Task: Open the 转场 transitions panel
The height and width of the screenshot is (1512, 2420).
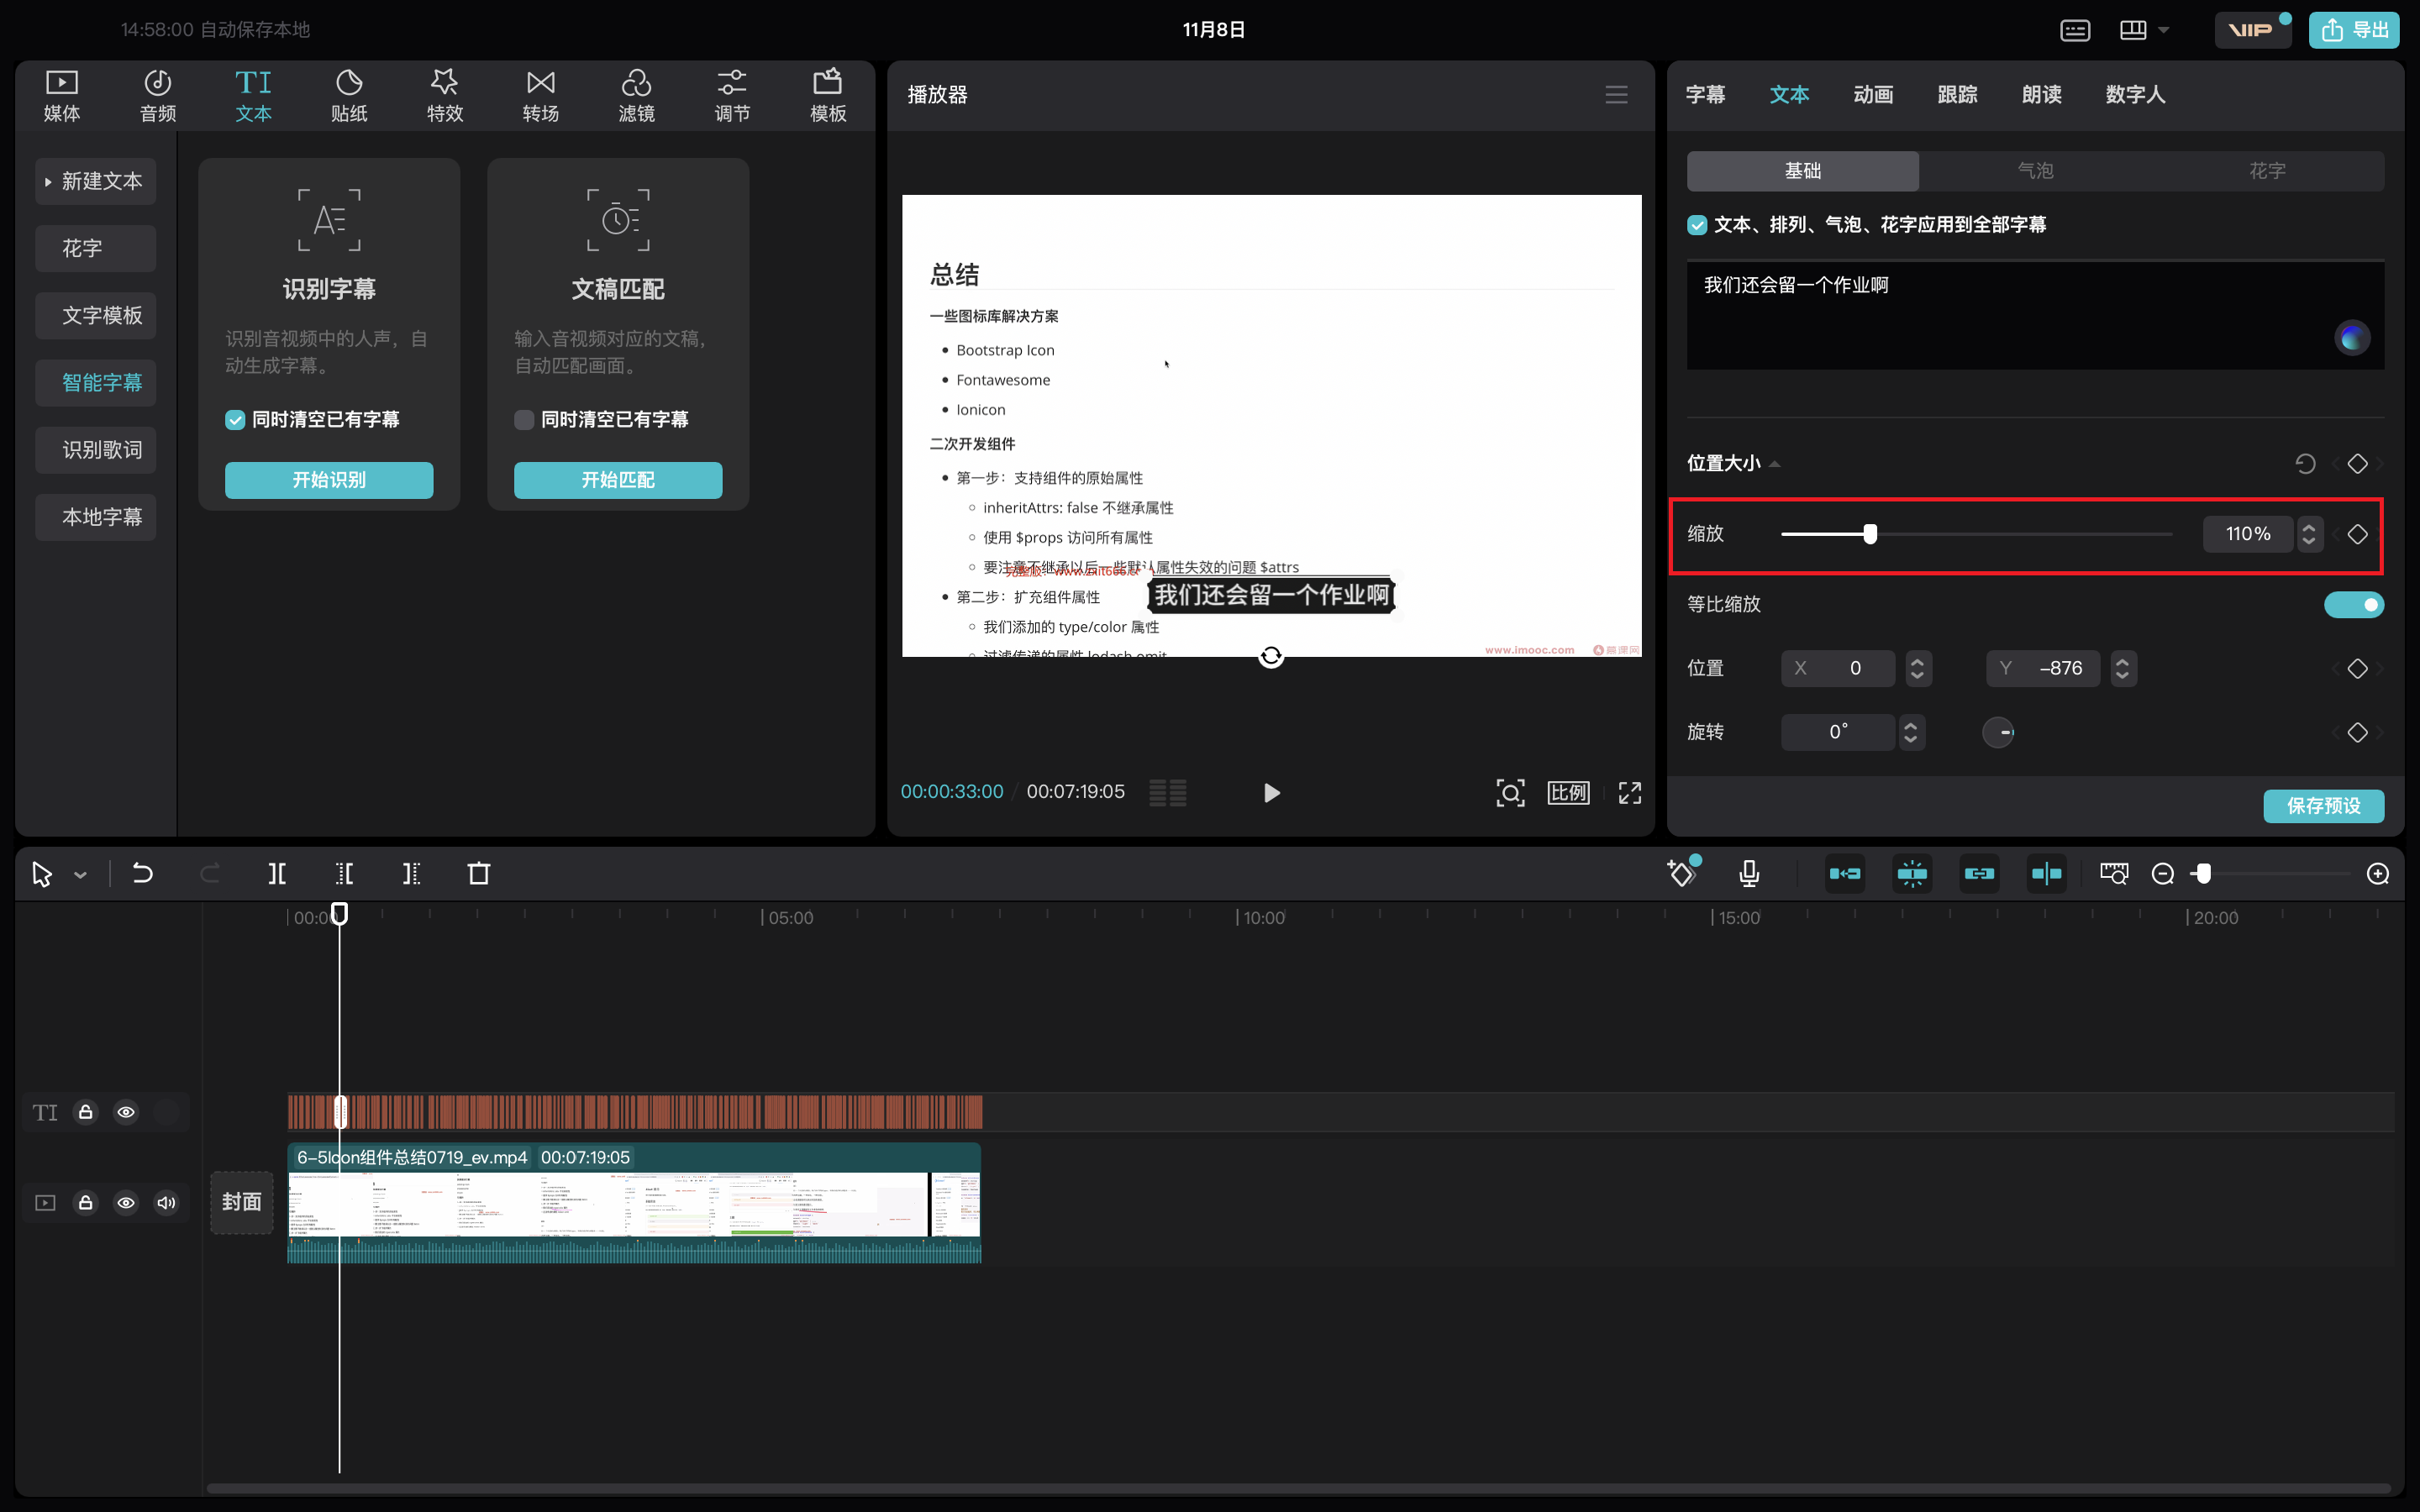Action: click(x=541, y=96)
